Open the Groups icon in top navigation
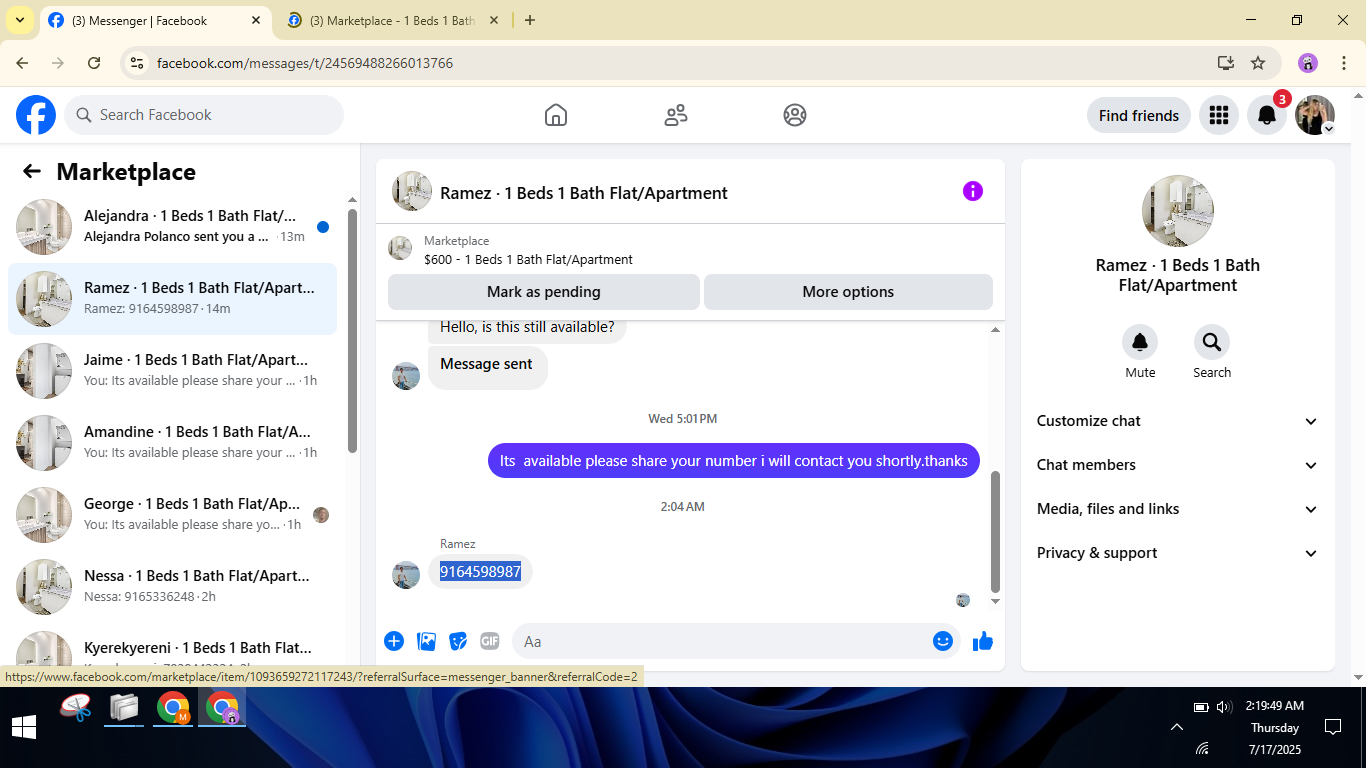The image size is (1366, 768). [795, 115]
